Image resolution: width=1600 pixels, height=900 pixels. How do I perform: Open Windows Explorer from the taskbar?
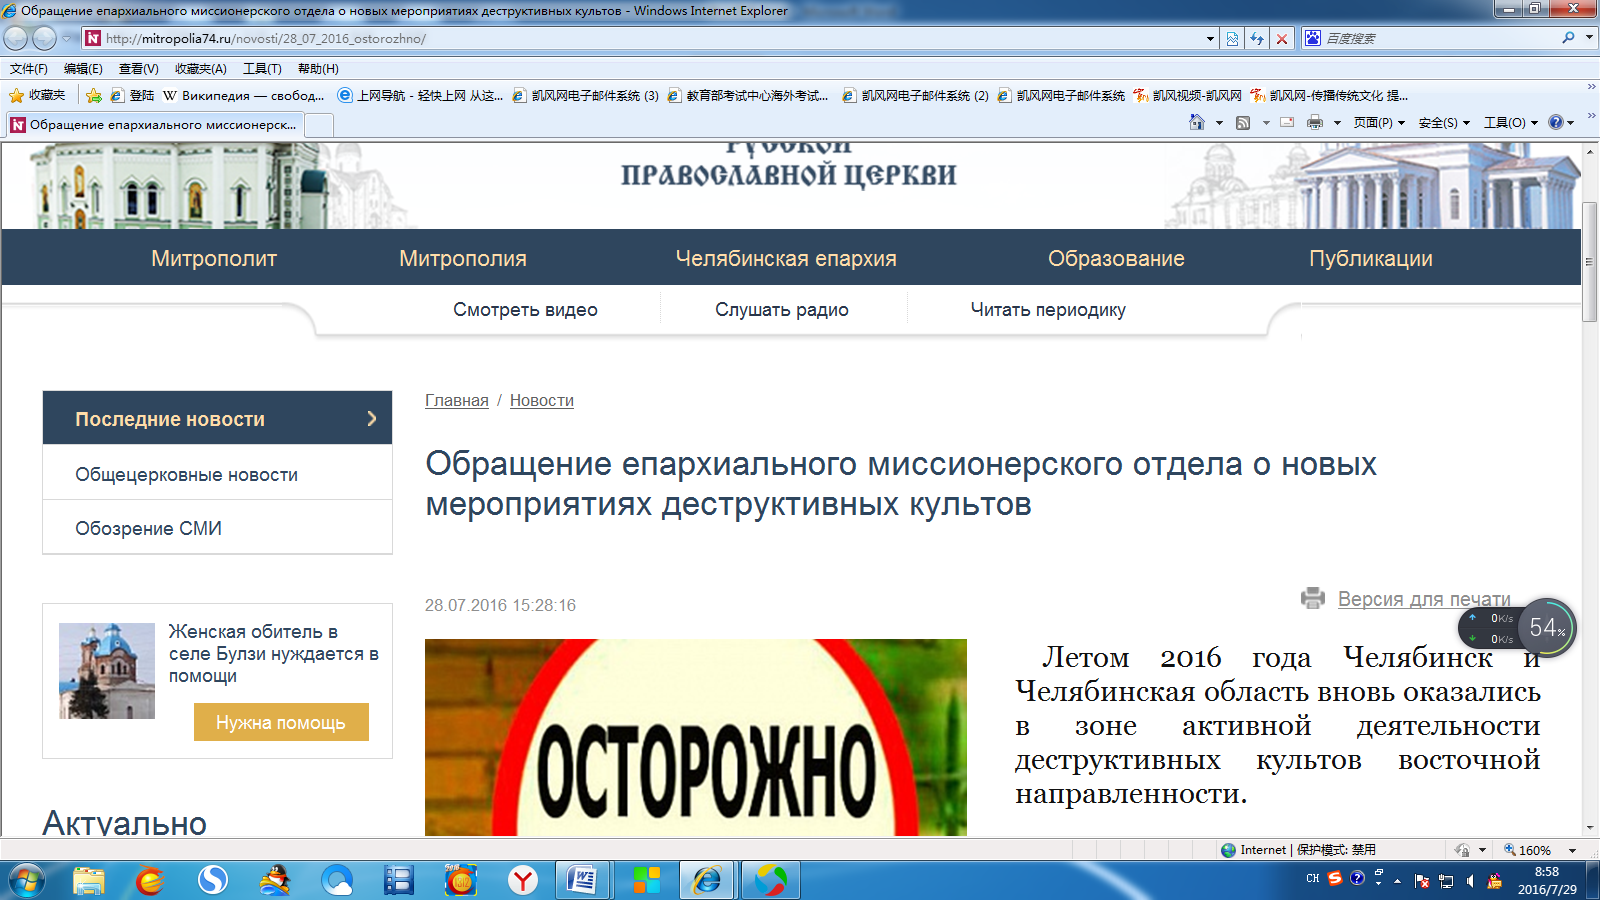click(89, 881)
